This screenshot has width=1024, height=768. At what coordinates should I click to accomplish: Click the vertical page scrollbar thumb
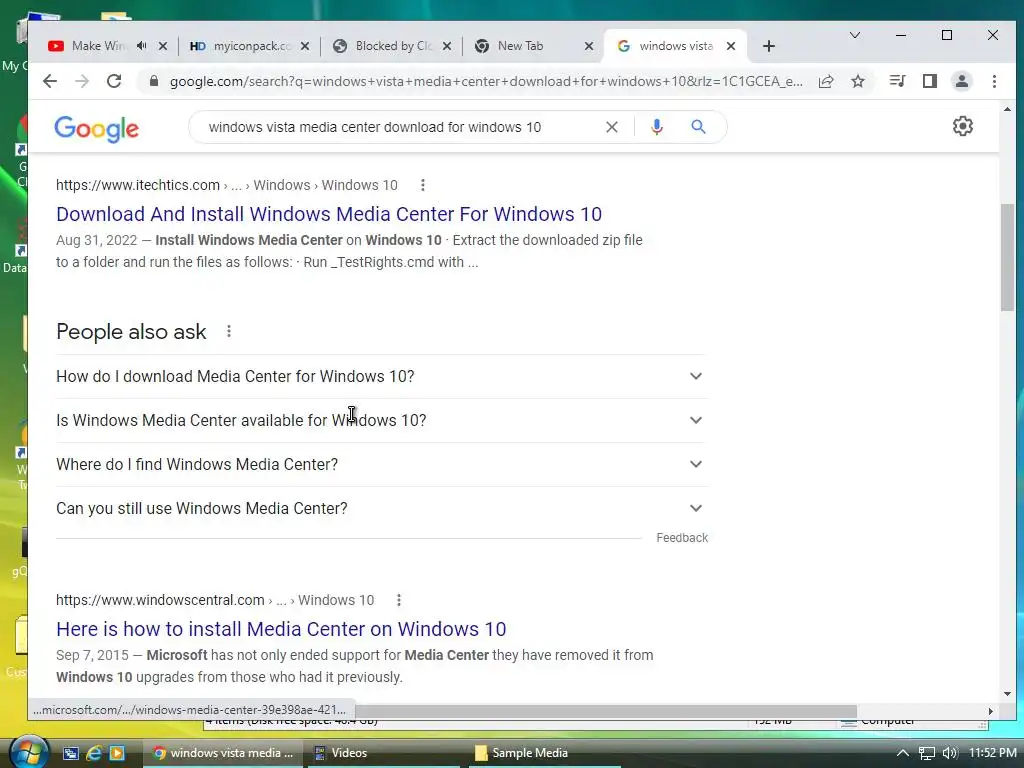(x=1007, y=257)
